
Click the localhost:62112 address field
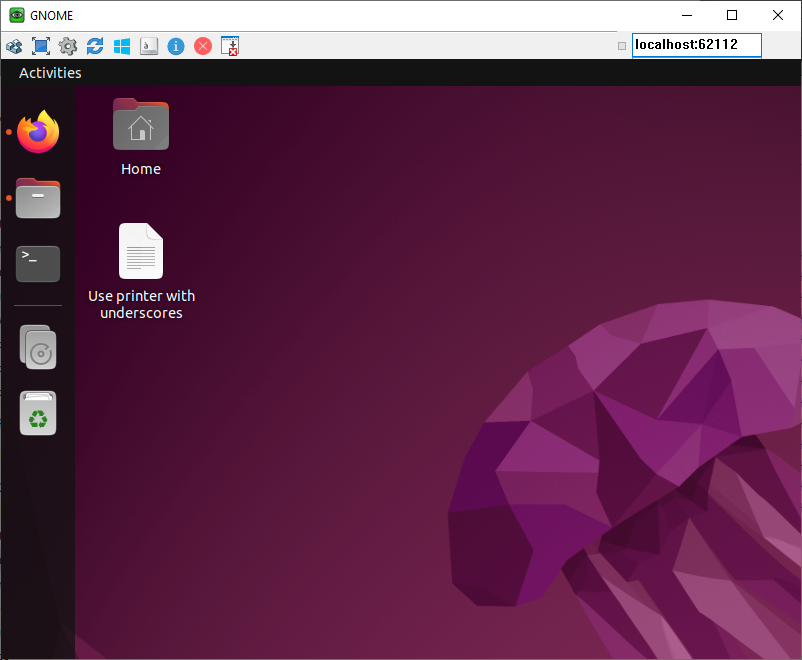click(696, 45)
